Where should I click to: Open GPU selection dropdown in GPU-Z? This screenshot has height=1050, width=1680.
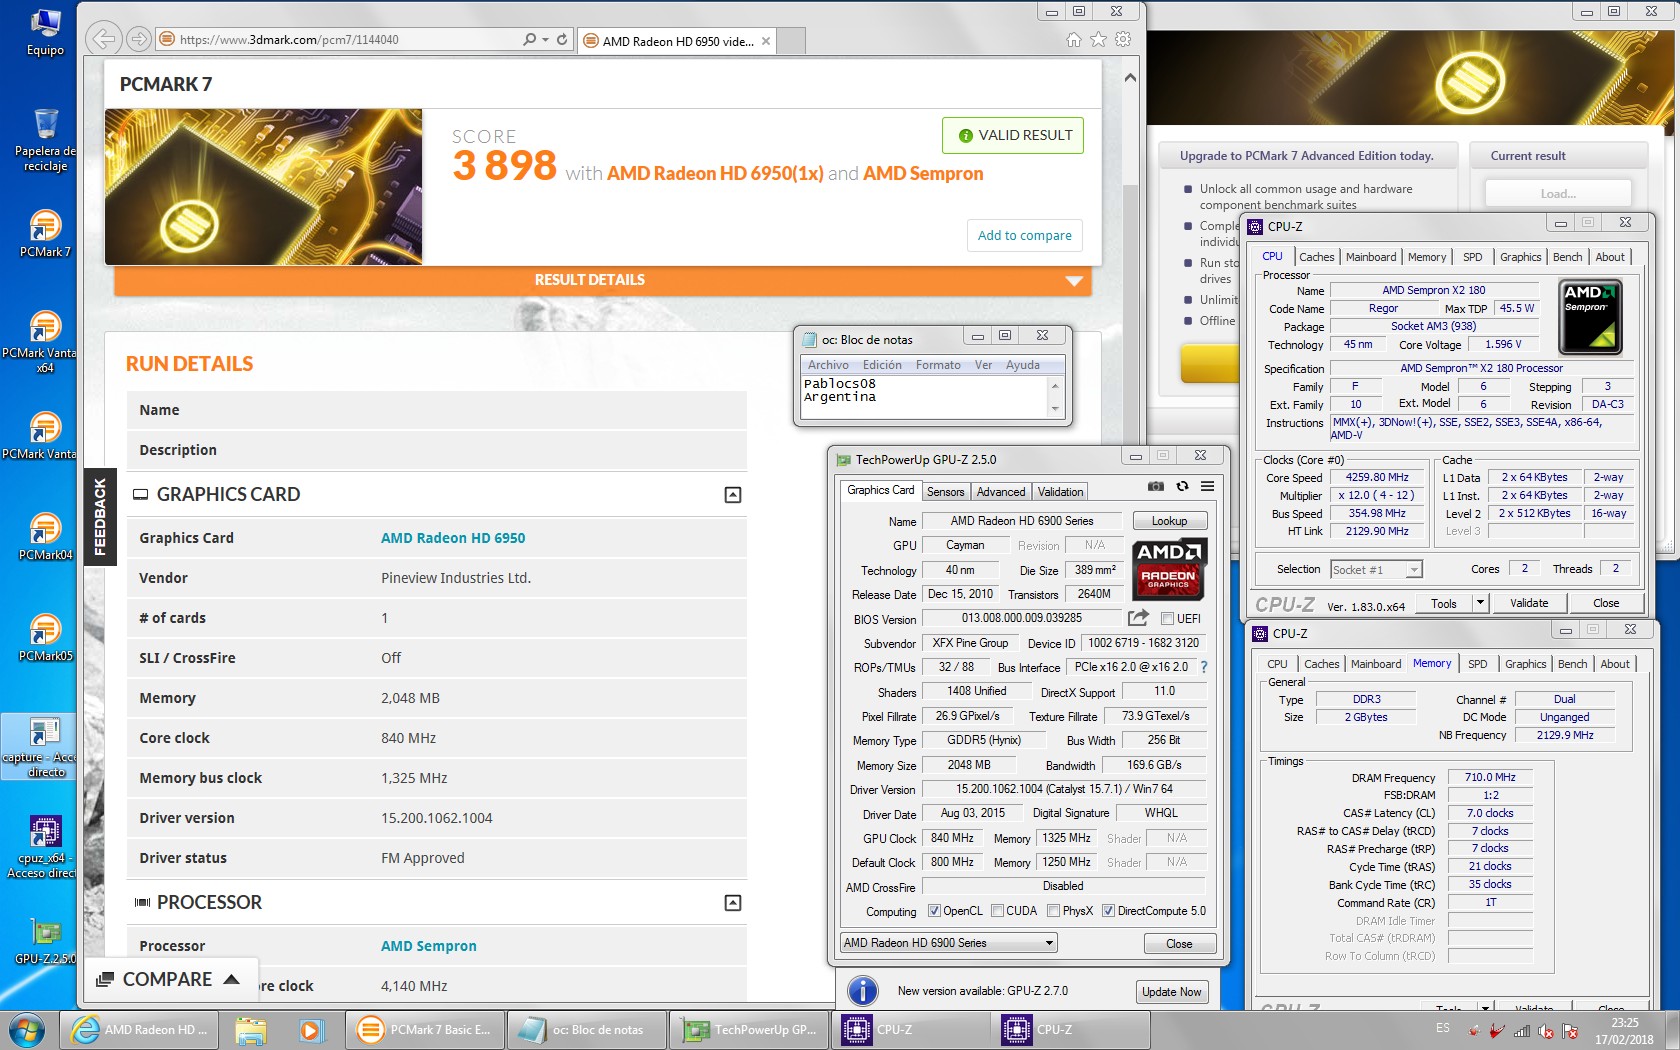[x=949, y=943]
